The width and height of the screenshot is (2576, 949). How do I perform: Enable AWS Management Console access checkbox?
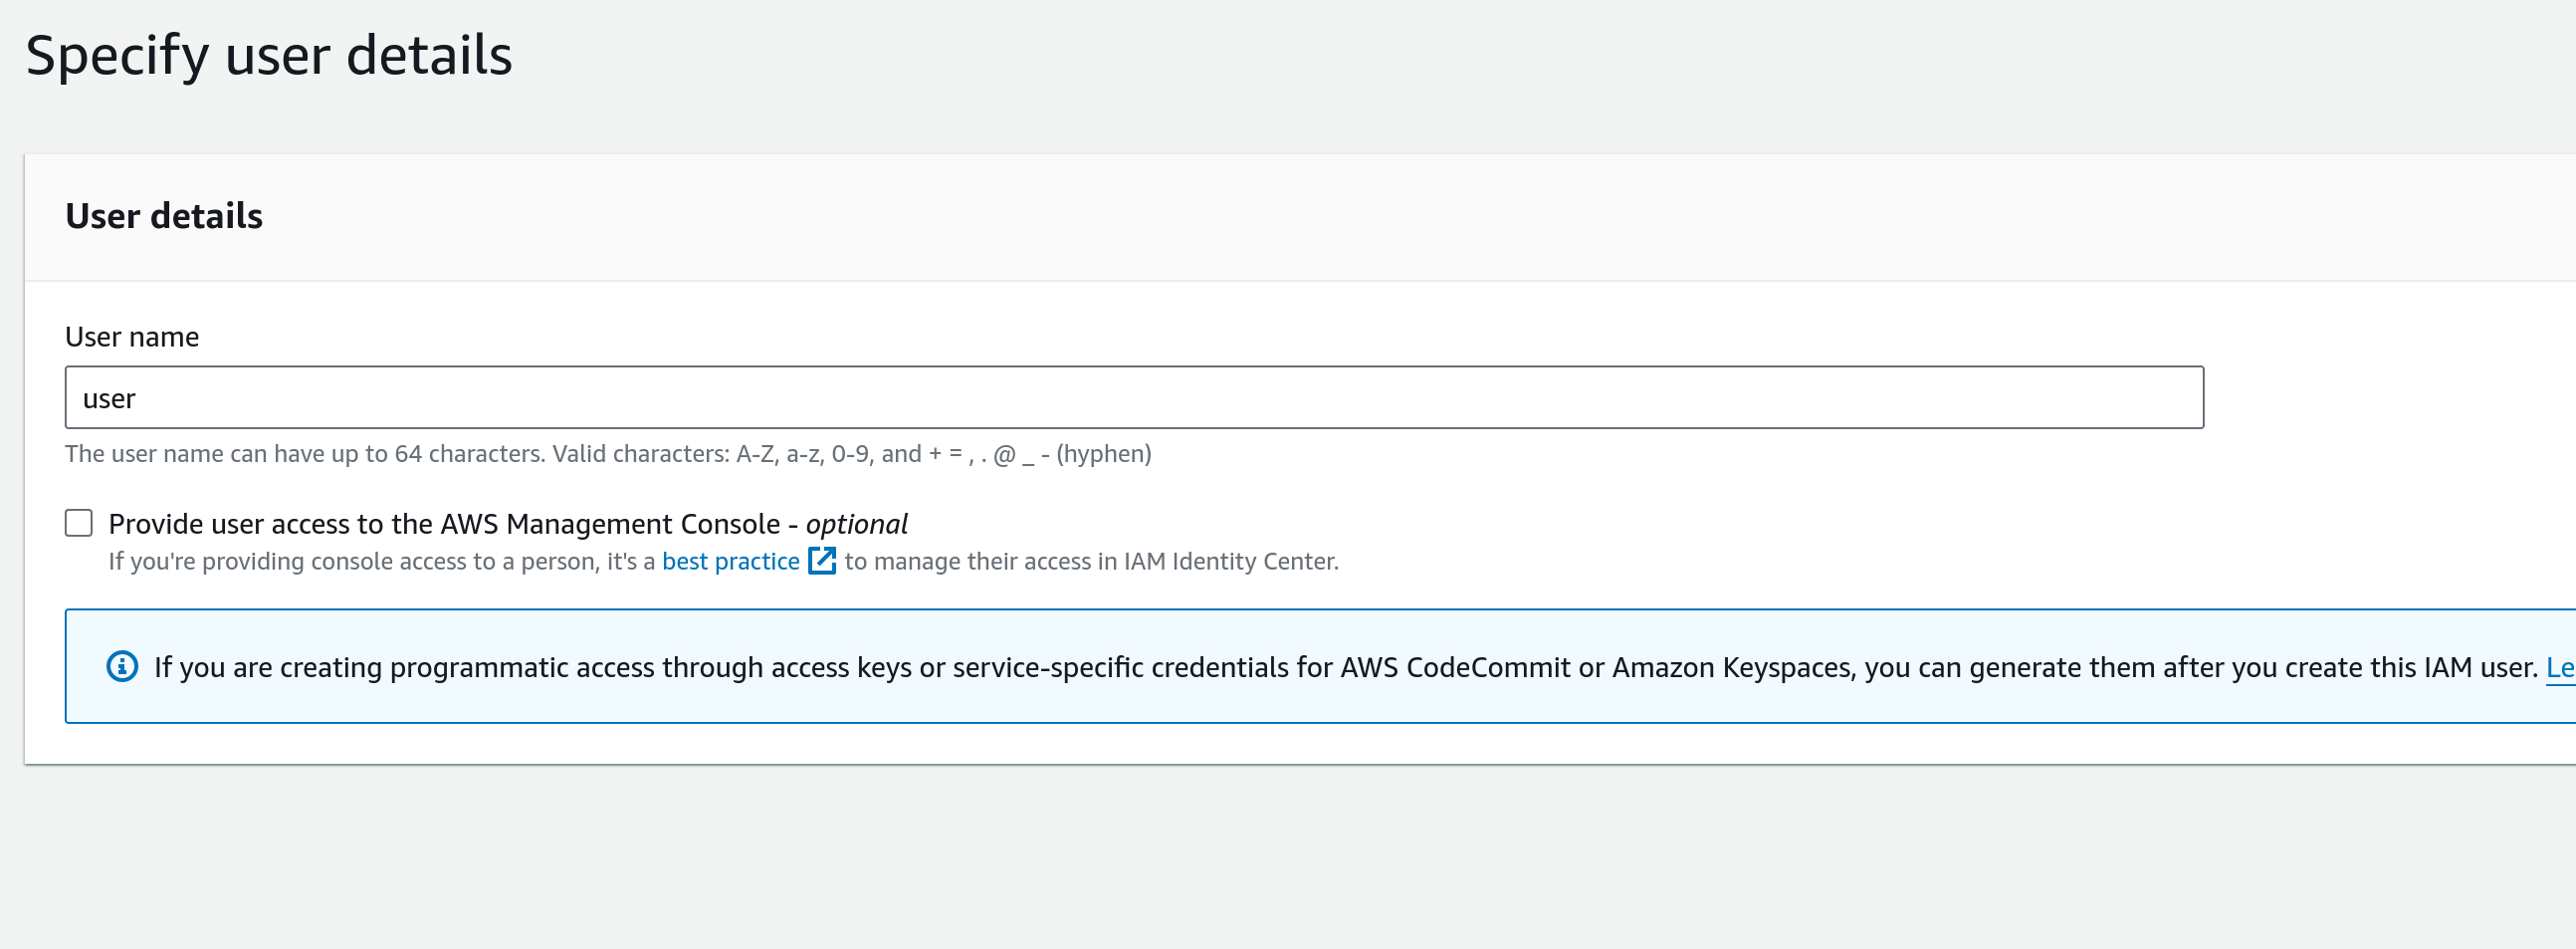tap(79, 523)
